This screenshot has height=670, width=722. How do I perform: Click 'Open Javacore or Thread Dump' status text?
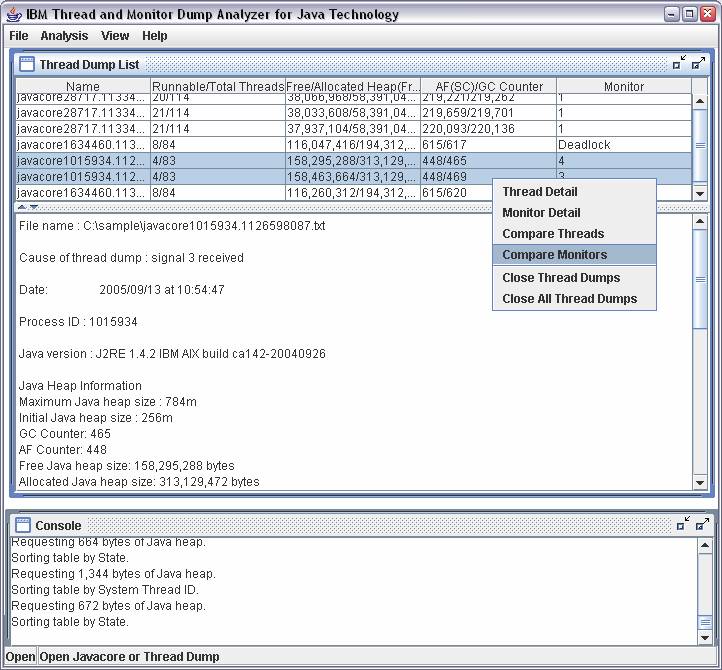click(x=129, y=657)
